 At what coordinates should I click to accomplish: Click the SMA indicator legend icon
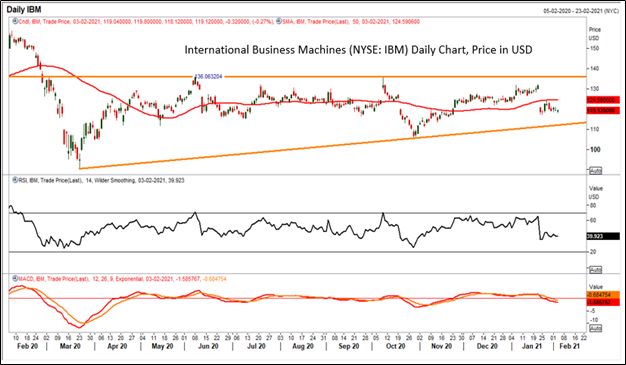tap(279, 22)
